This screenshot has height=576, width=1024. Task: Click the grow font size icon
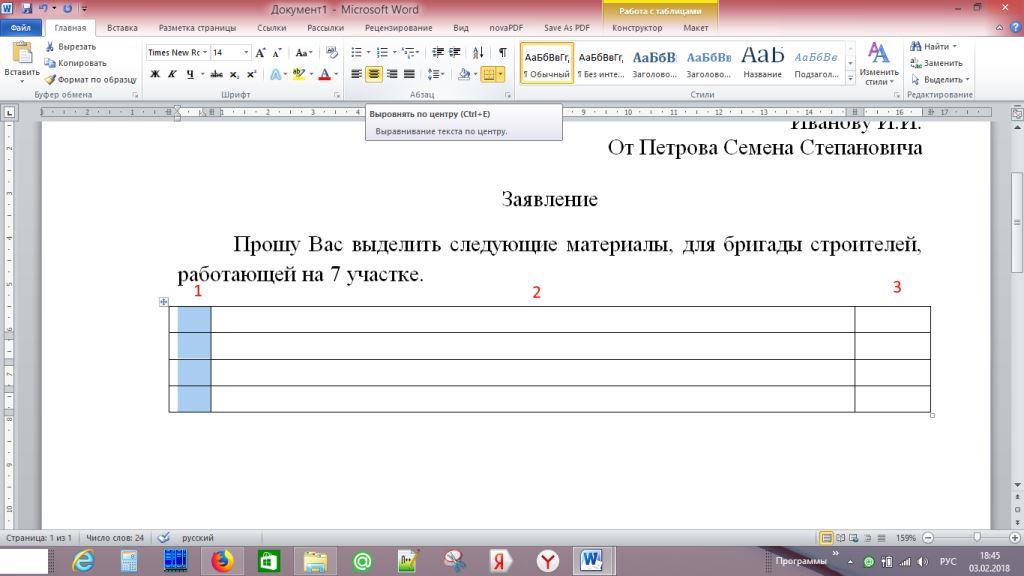point(261,53)
